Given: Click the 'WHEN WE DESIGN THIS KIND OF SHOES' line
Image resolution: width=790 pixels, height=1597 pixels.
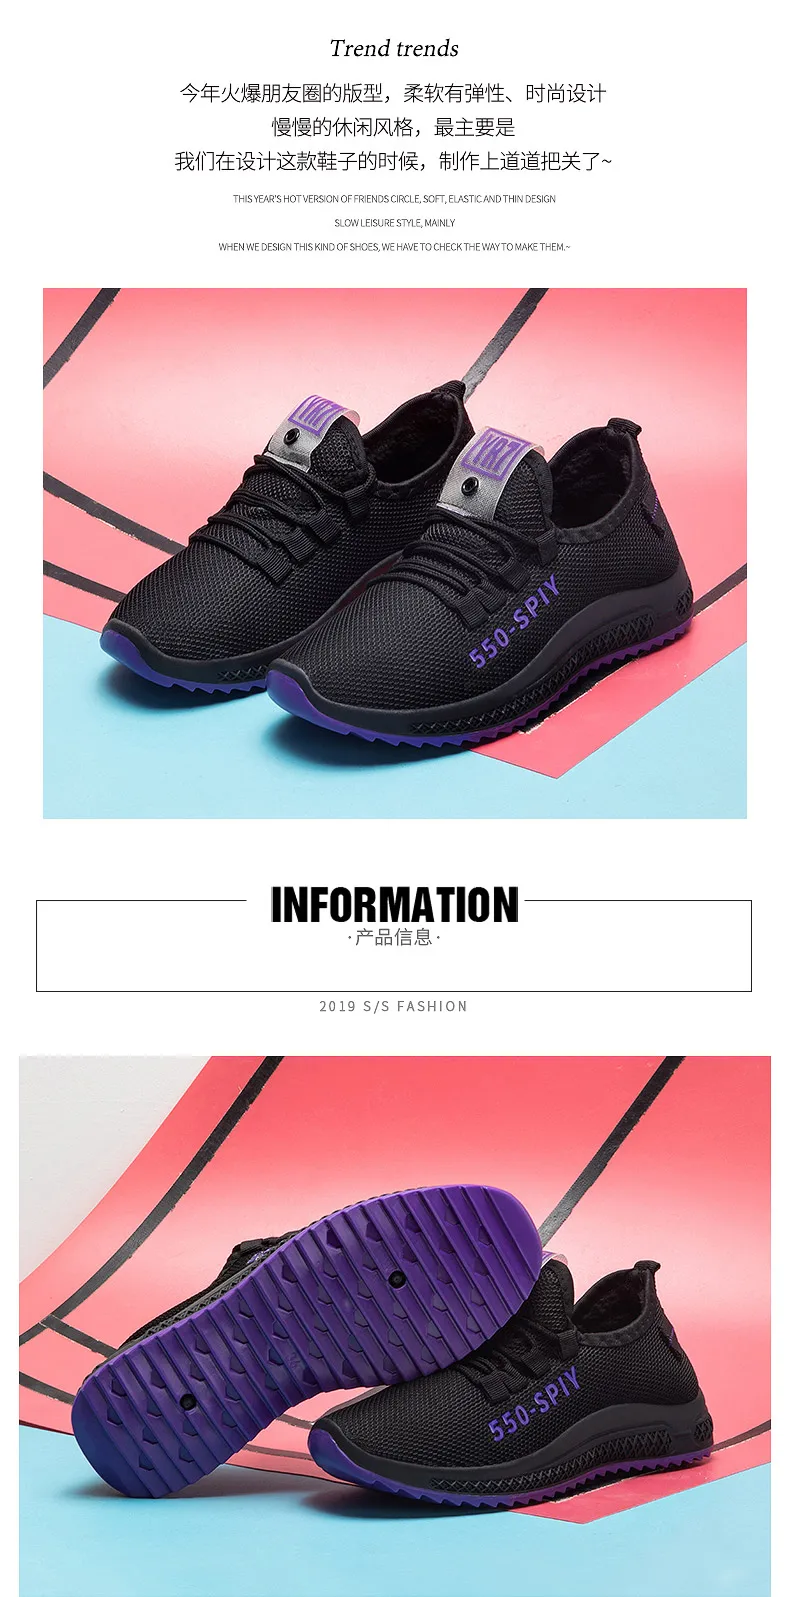Looking at the screenshot, I should (x=394, y=247).
